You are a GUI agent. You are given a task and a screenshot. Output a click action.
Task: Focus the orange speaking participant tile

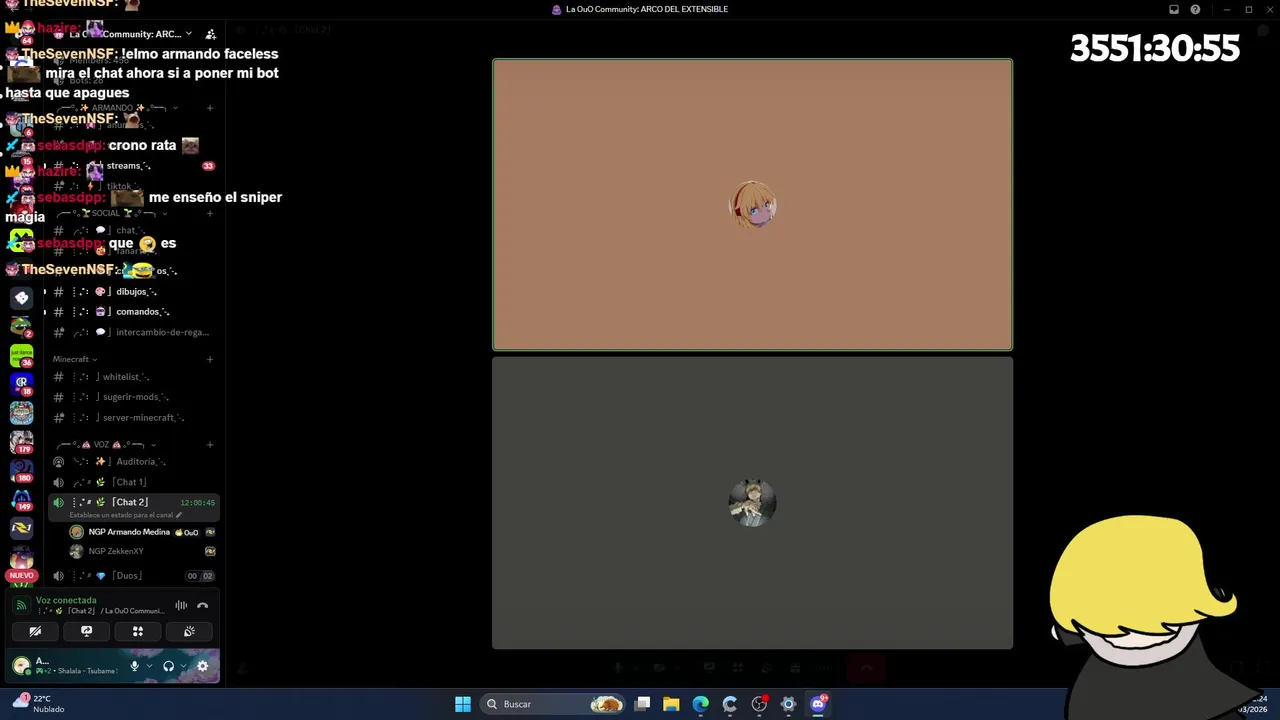pos(752,205)
